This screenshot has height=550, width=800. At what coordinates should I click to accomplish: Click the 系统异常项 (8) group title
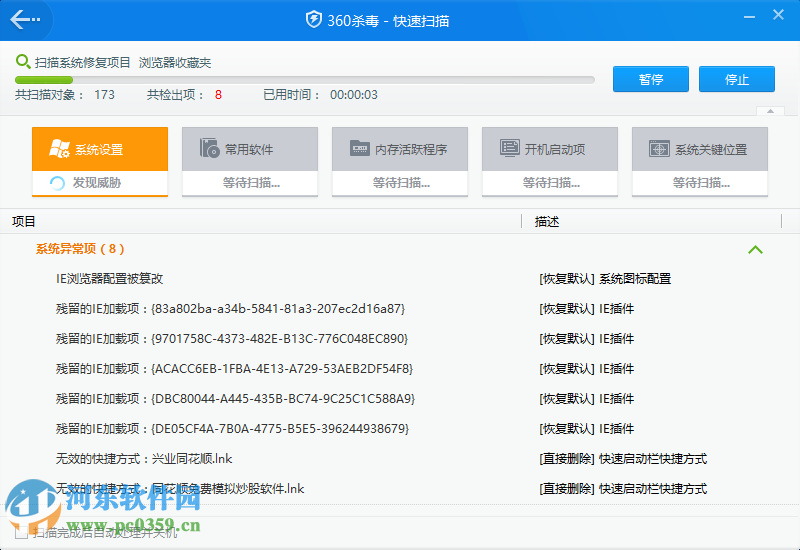click(80, 248)
